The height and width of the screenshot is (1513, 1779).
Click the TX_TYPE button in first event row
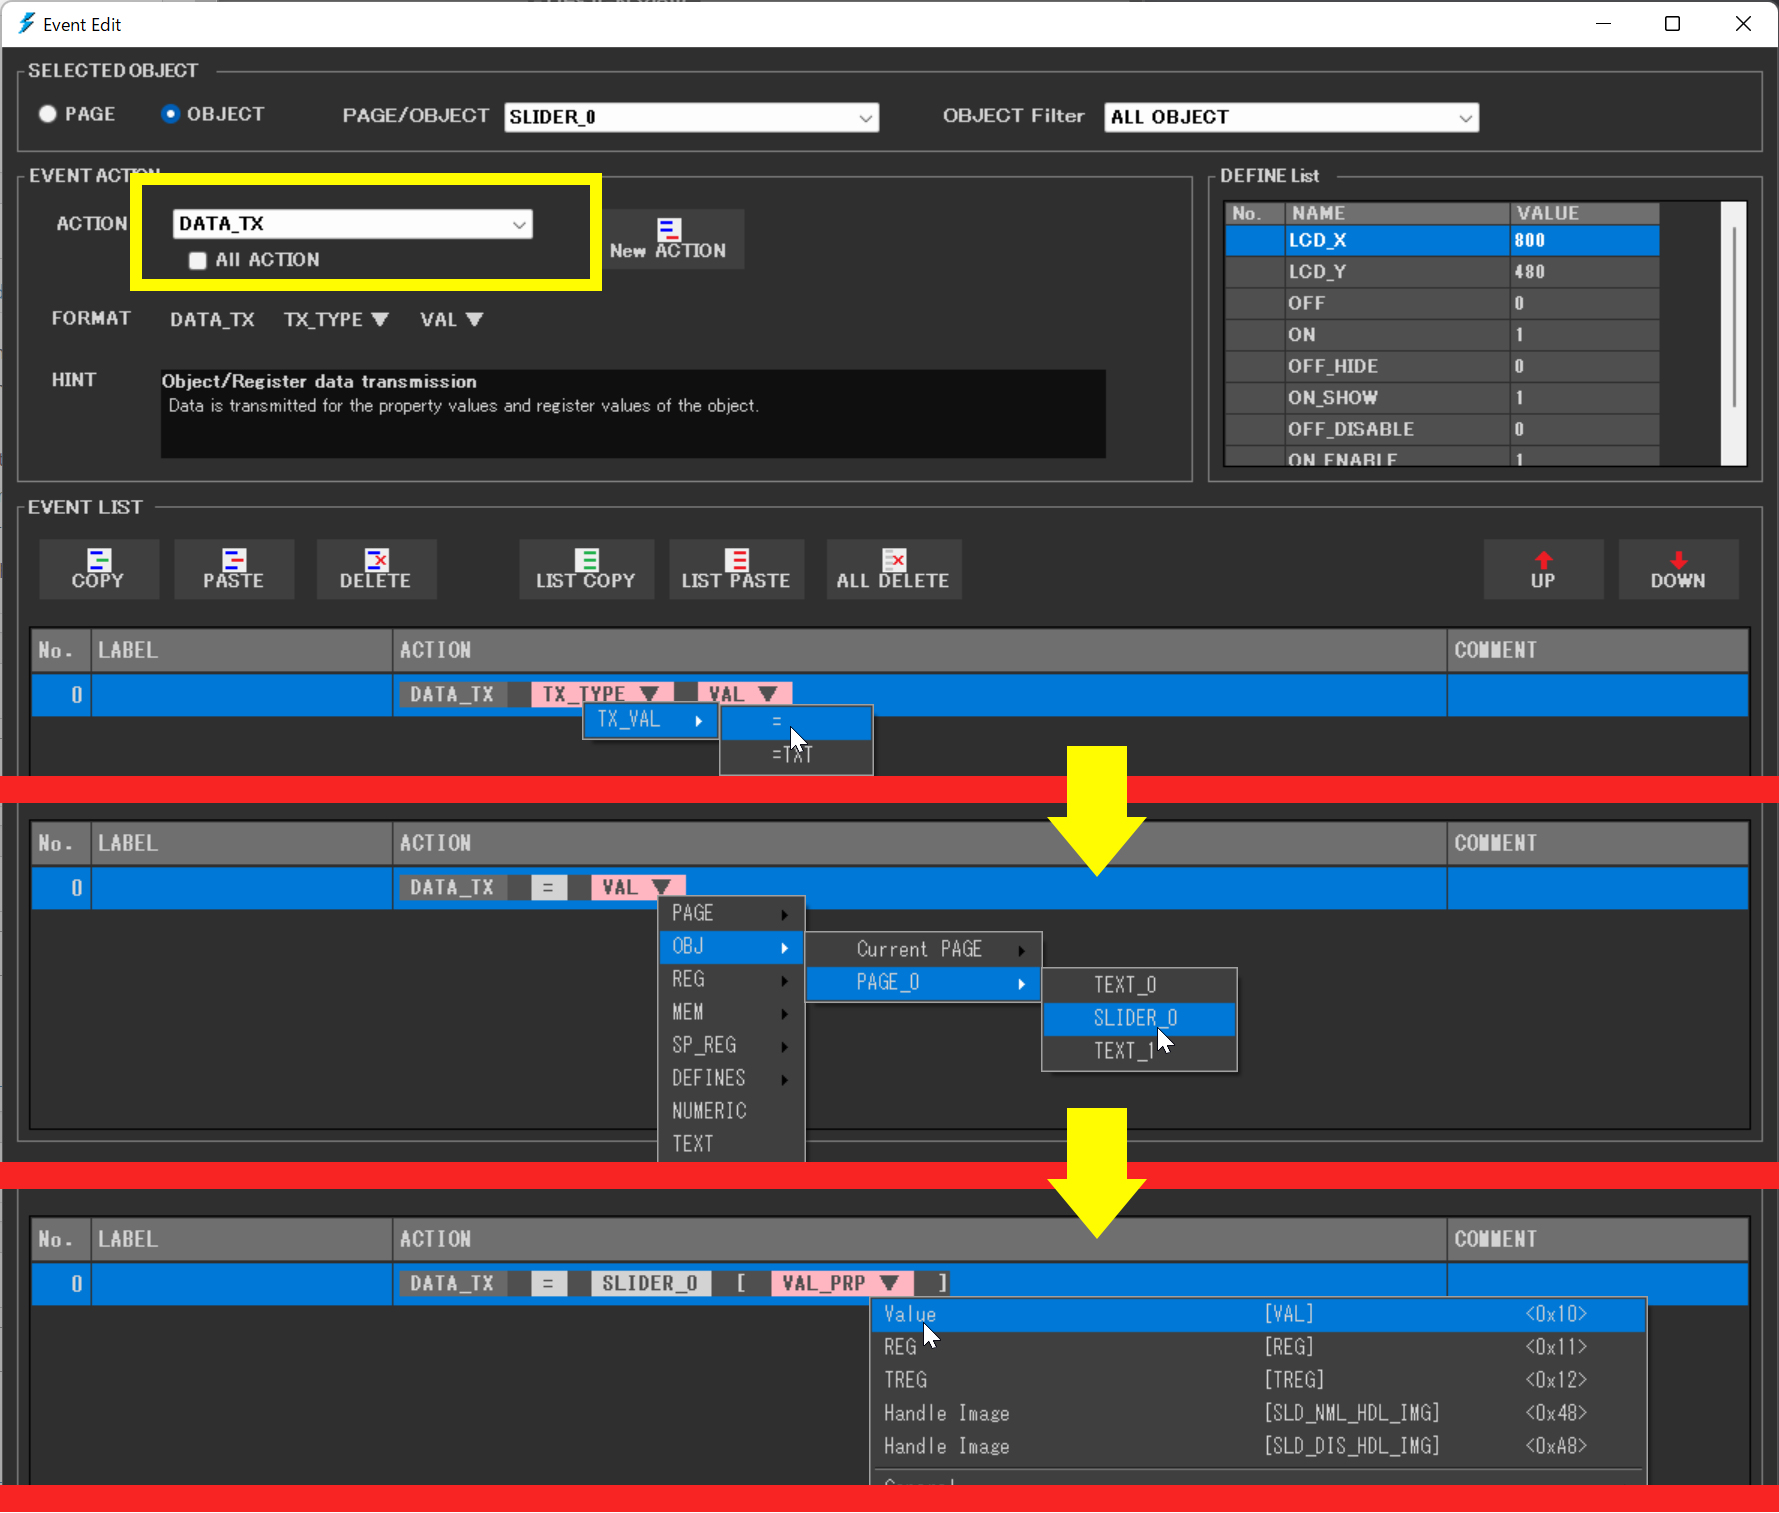[x=600, y=694]
